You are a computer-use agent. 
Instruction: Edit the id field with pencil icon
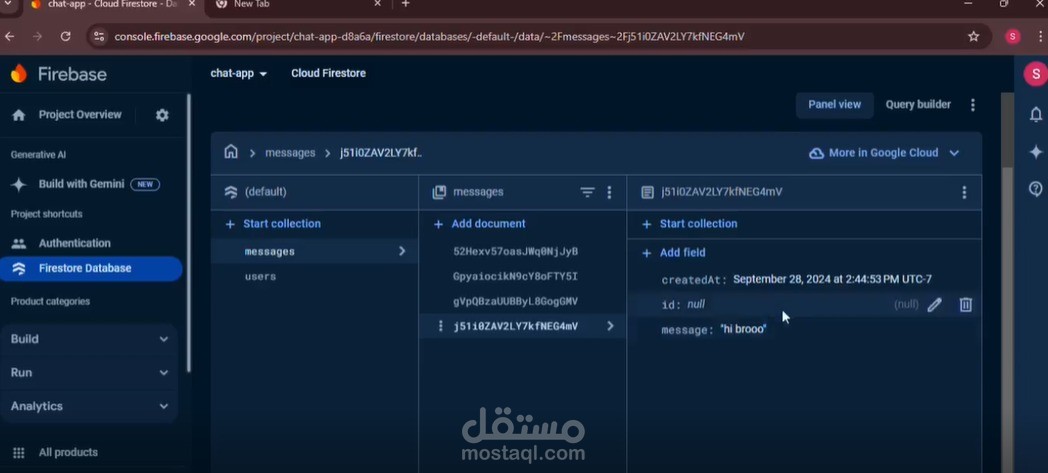pos(934,305)
